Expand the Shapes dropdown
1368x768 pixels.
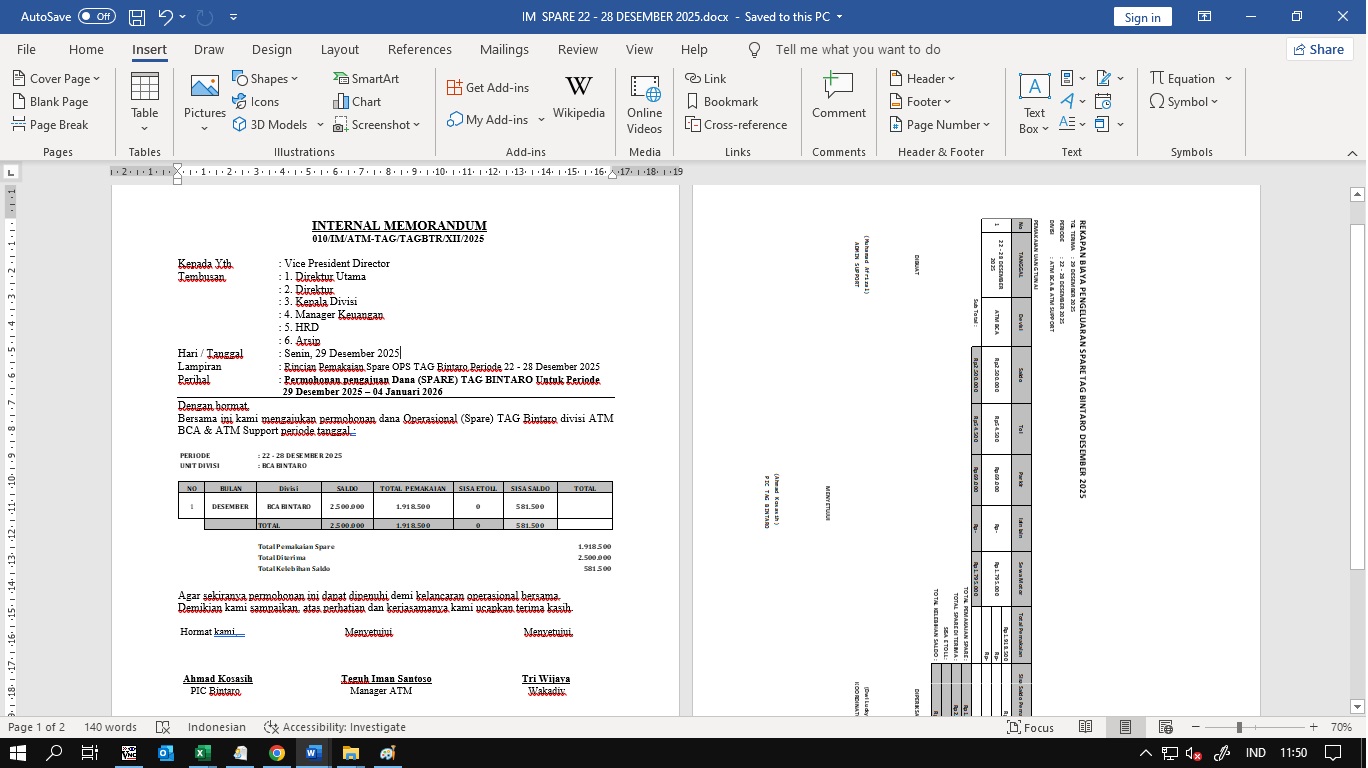pos(266,78)
